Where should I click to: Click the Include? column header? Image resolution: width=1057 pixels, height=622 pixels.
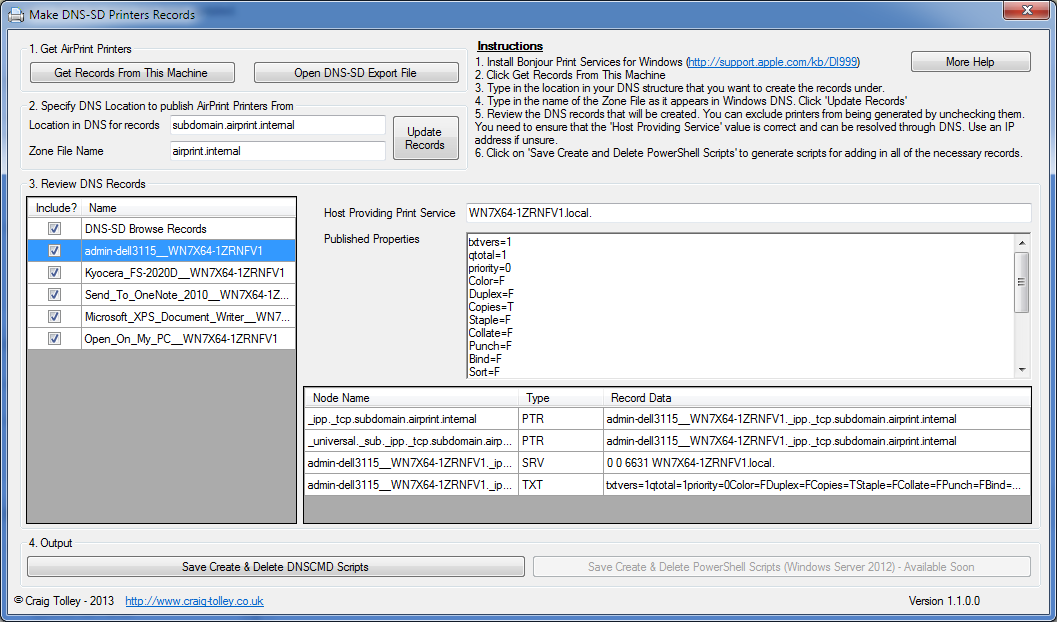click(55, 208)
